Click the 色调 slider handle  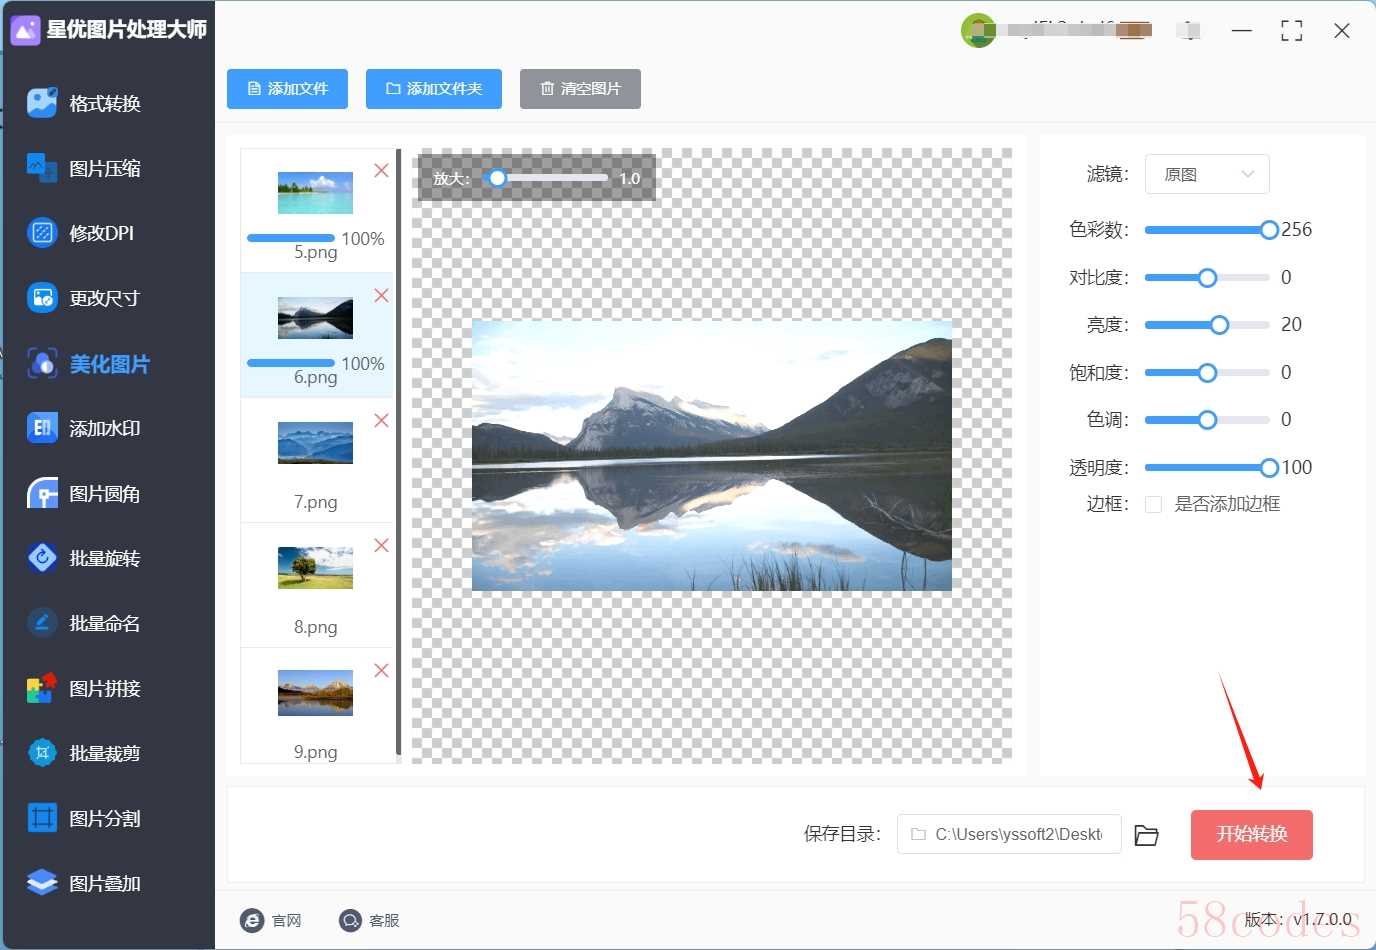point(1207,420)
